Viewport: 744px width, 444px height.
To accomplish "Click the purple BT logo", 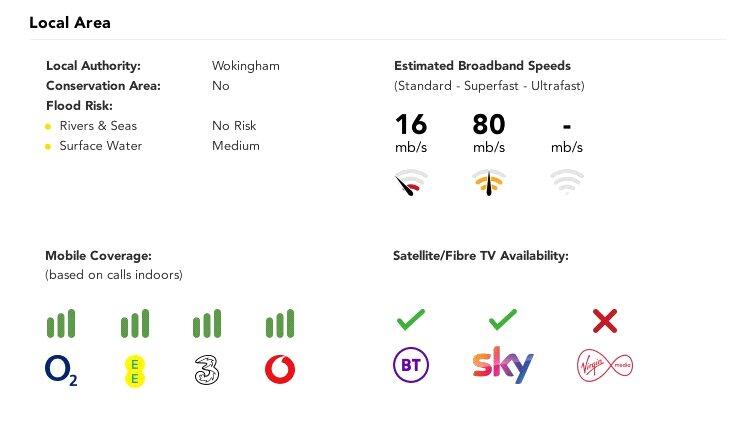I will click(x=410, y=366).
